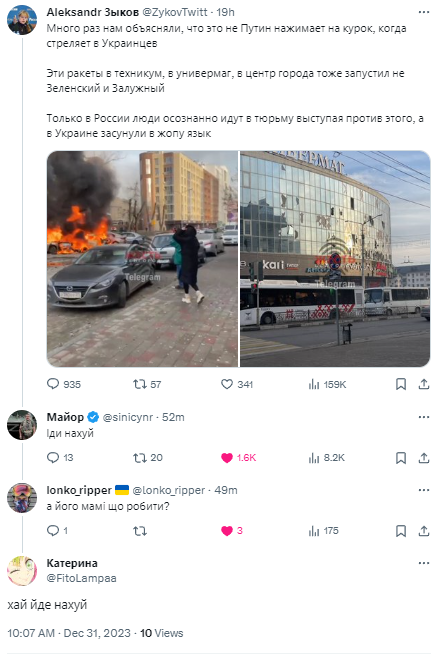Viewport: 441px width, 663px height.
Task: Open more options menu on Aleksandr's tweet
Action: [x=424, y=12]
